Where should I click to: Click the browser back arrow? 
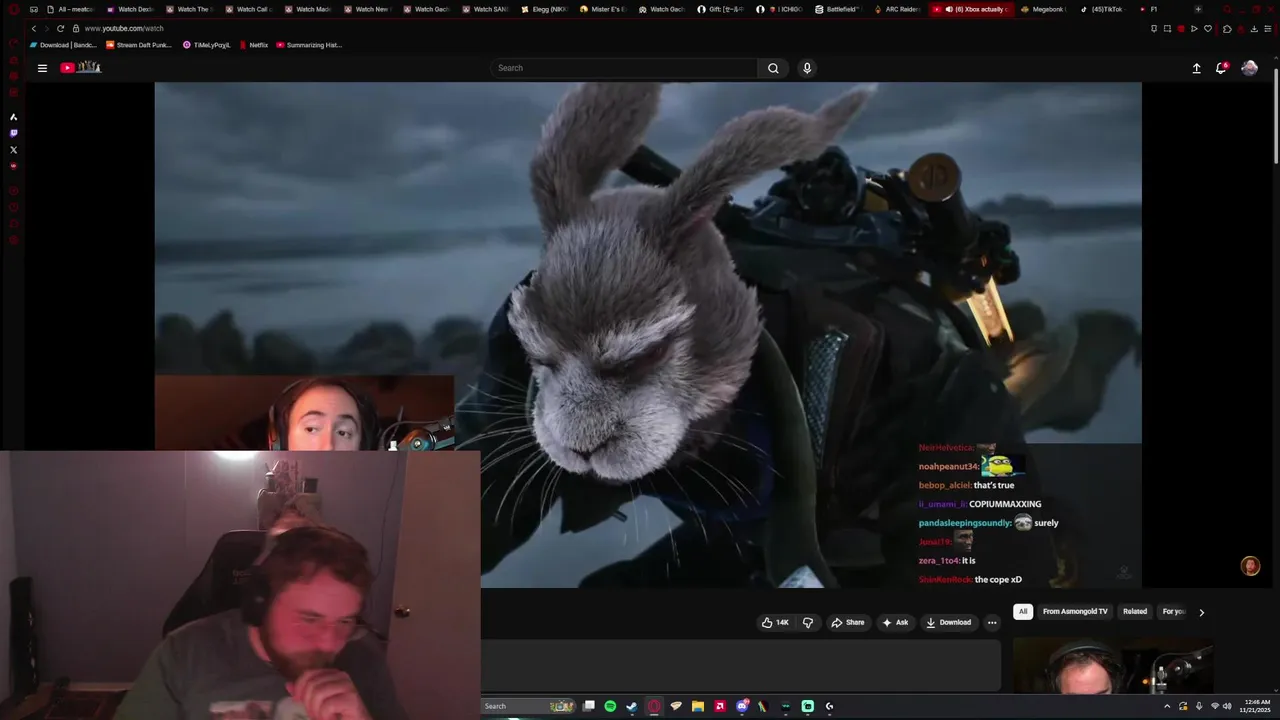[x=33, y=28]
